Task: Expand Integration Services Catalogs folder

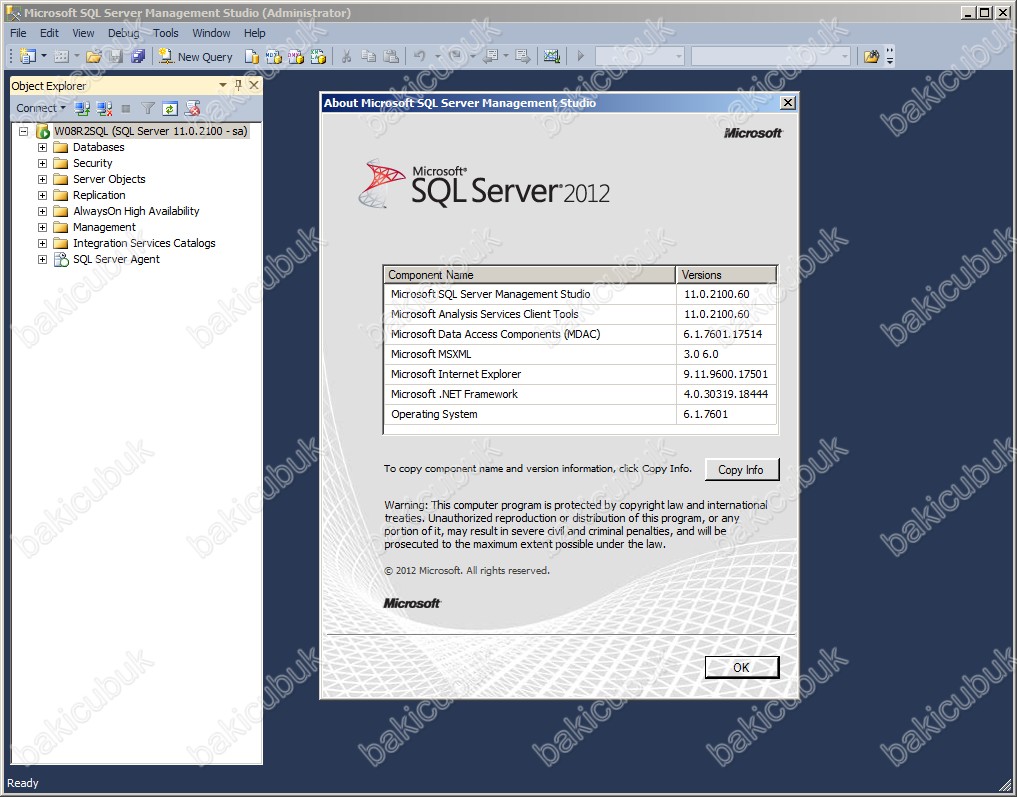Action: [42, 243]
